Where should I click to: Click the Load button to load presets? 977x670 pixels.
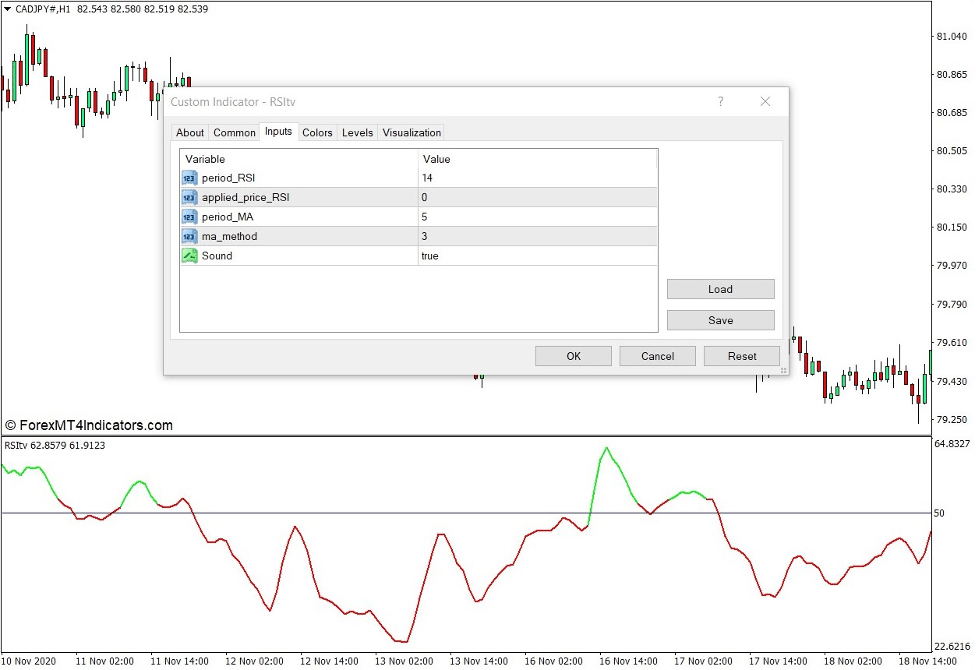[x=720, y=289]
